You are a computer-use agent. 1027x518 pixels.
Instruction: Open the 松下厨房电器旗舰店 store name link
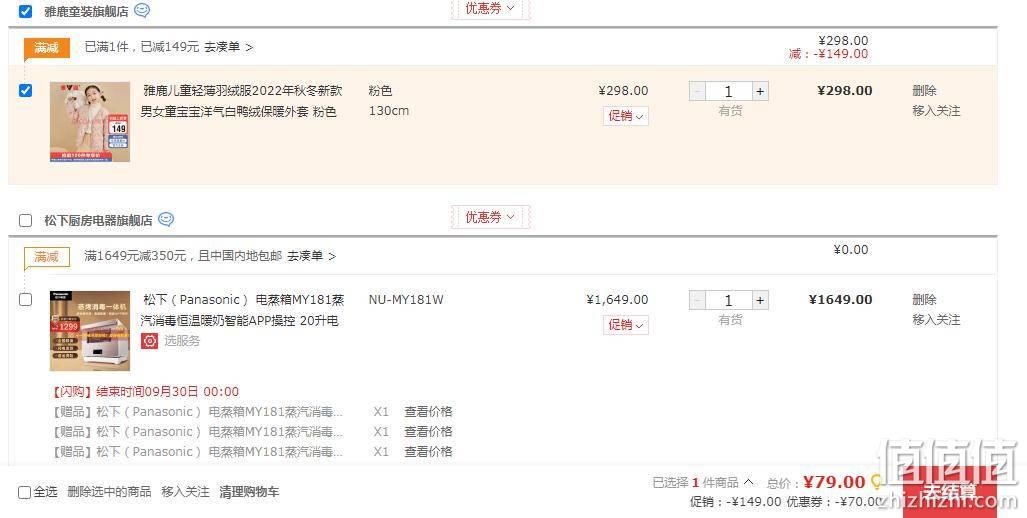[98, 221]
